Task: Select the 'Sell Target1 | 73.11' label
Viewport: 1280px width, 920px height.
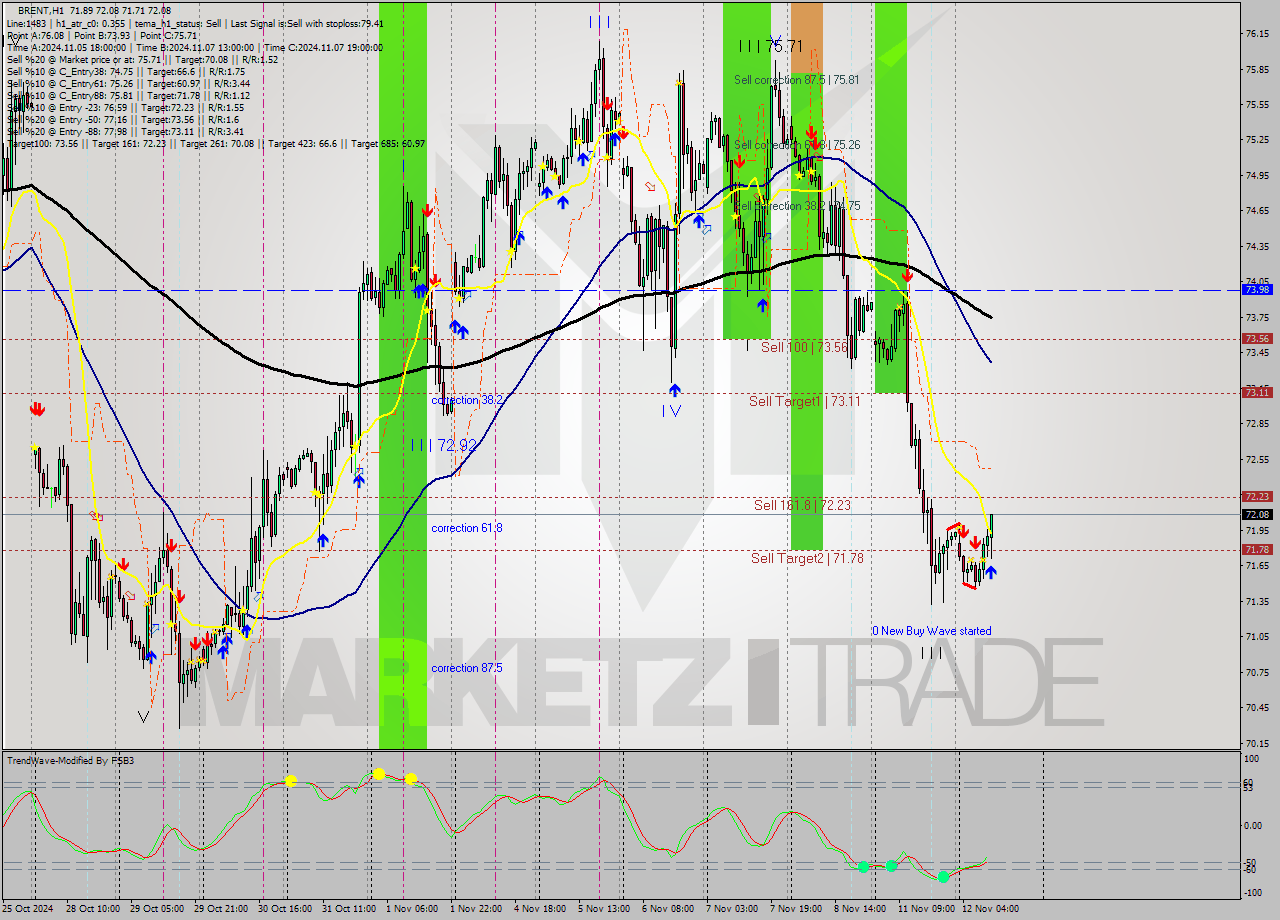Action: point(805,401)
